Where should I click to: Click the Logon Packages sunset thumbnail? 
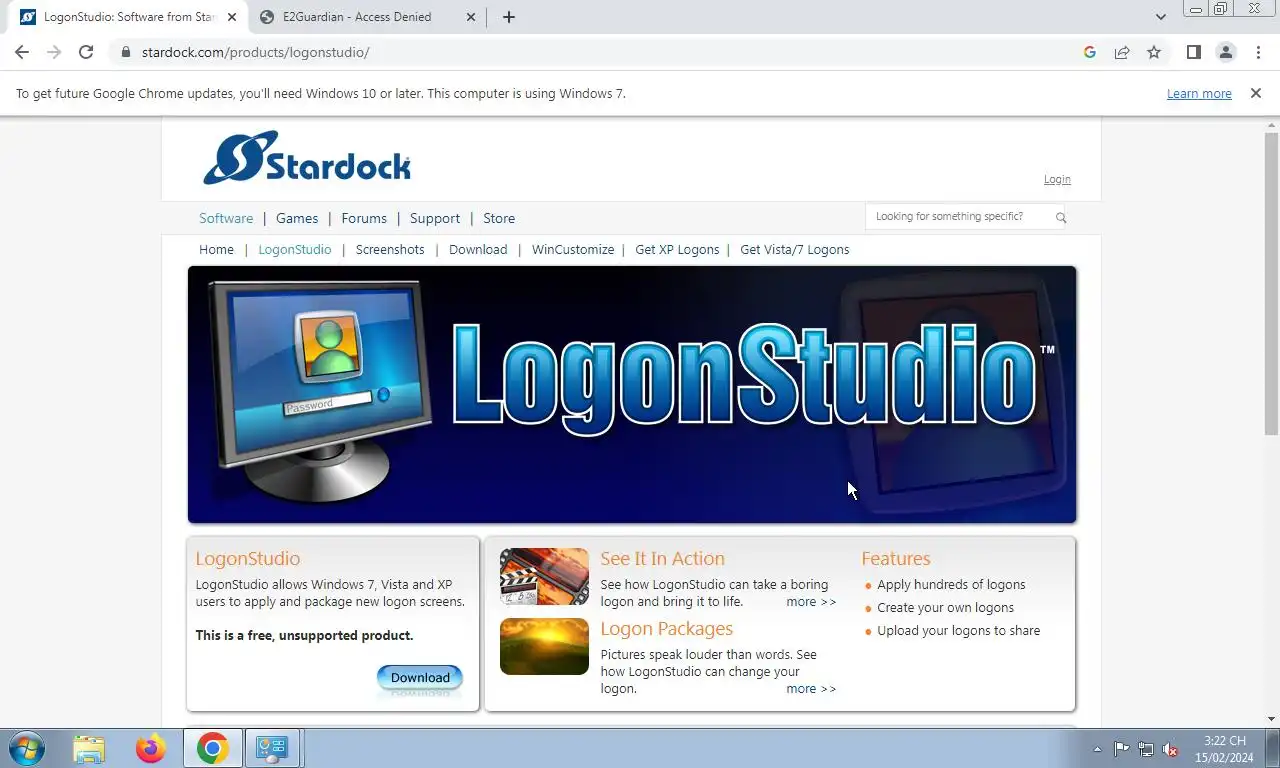pyautogui.click(x=544, y=646)
